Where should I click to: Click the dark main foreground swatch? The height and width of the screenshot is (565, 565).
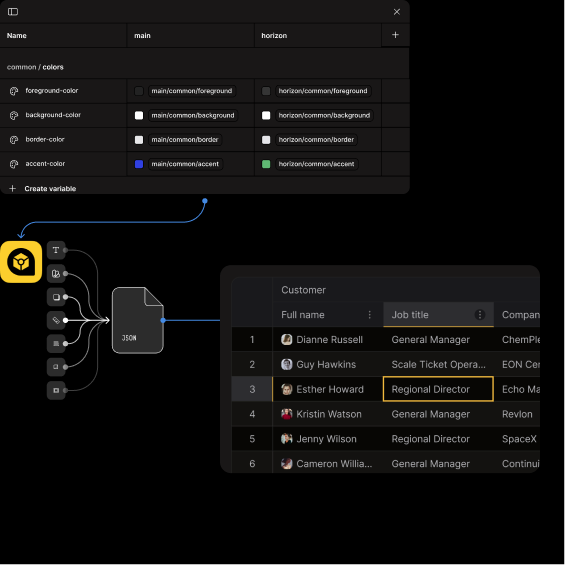coord(139,91)
